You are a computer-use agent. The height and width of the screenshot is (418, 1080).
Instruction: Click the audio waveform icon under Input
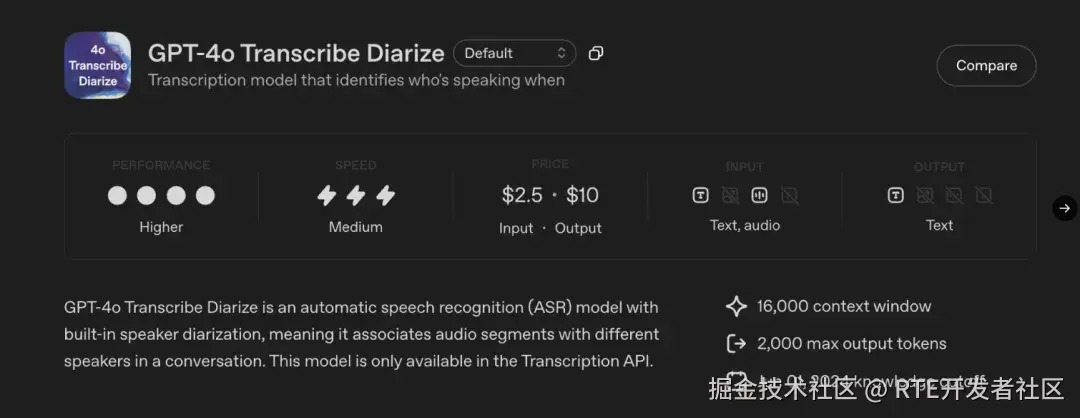point(759,196)
